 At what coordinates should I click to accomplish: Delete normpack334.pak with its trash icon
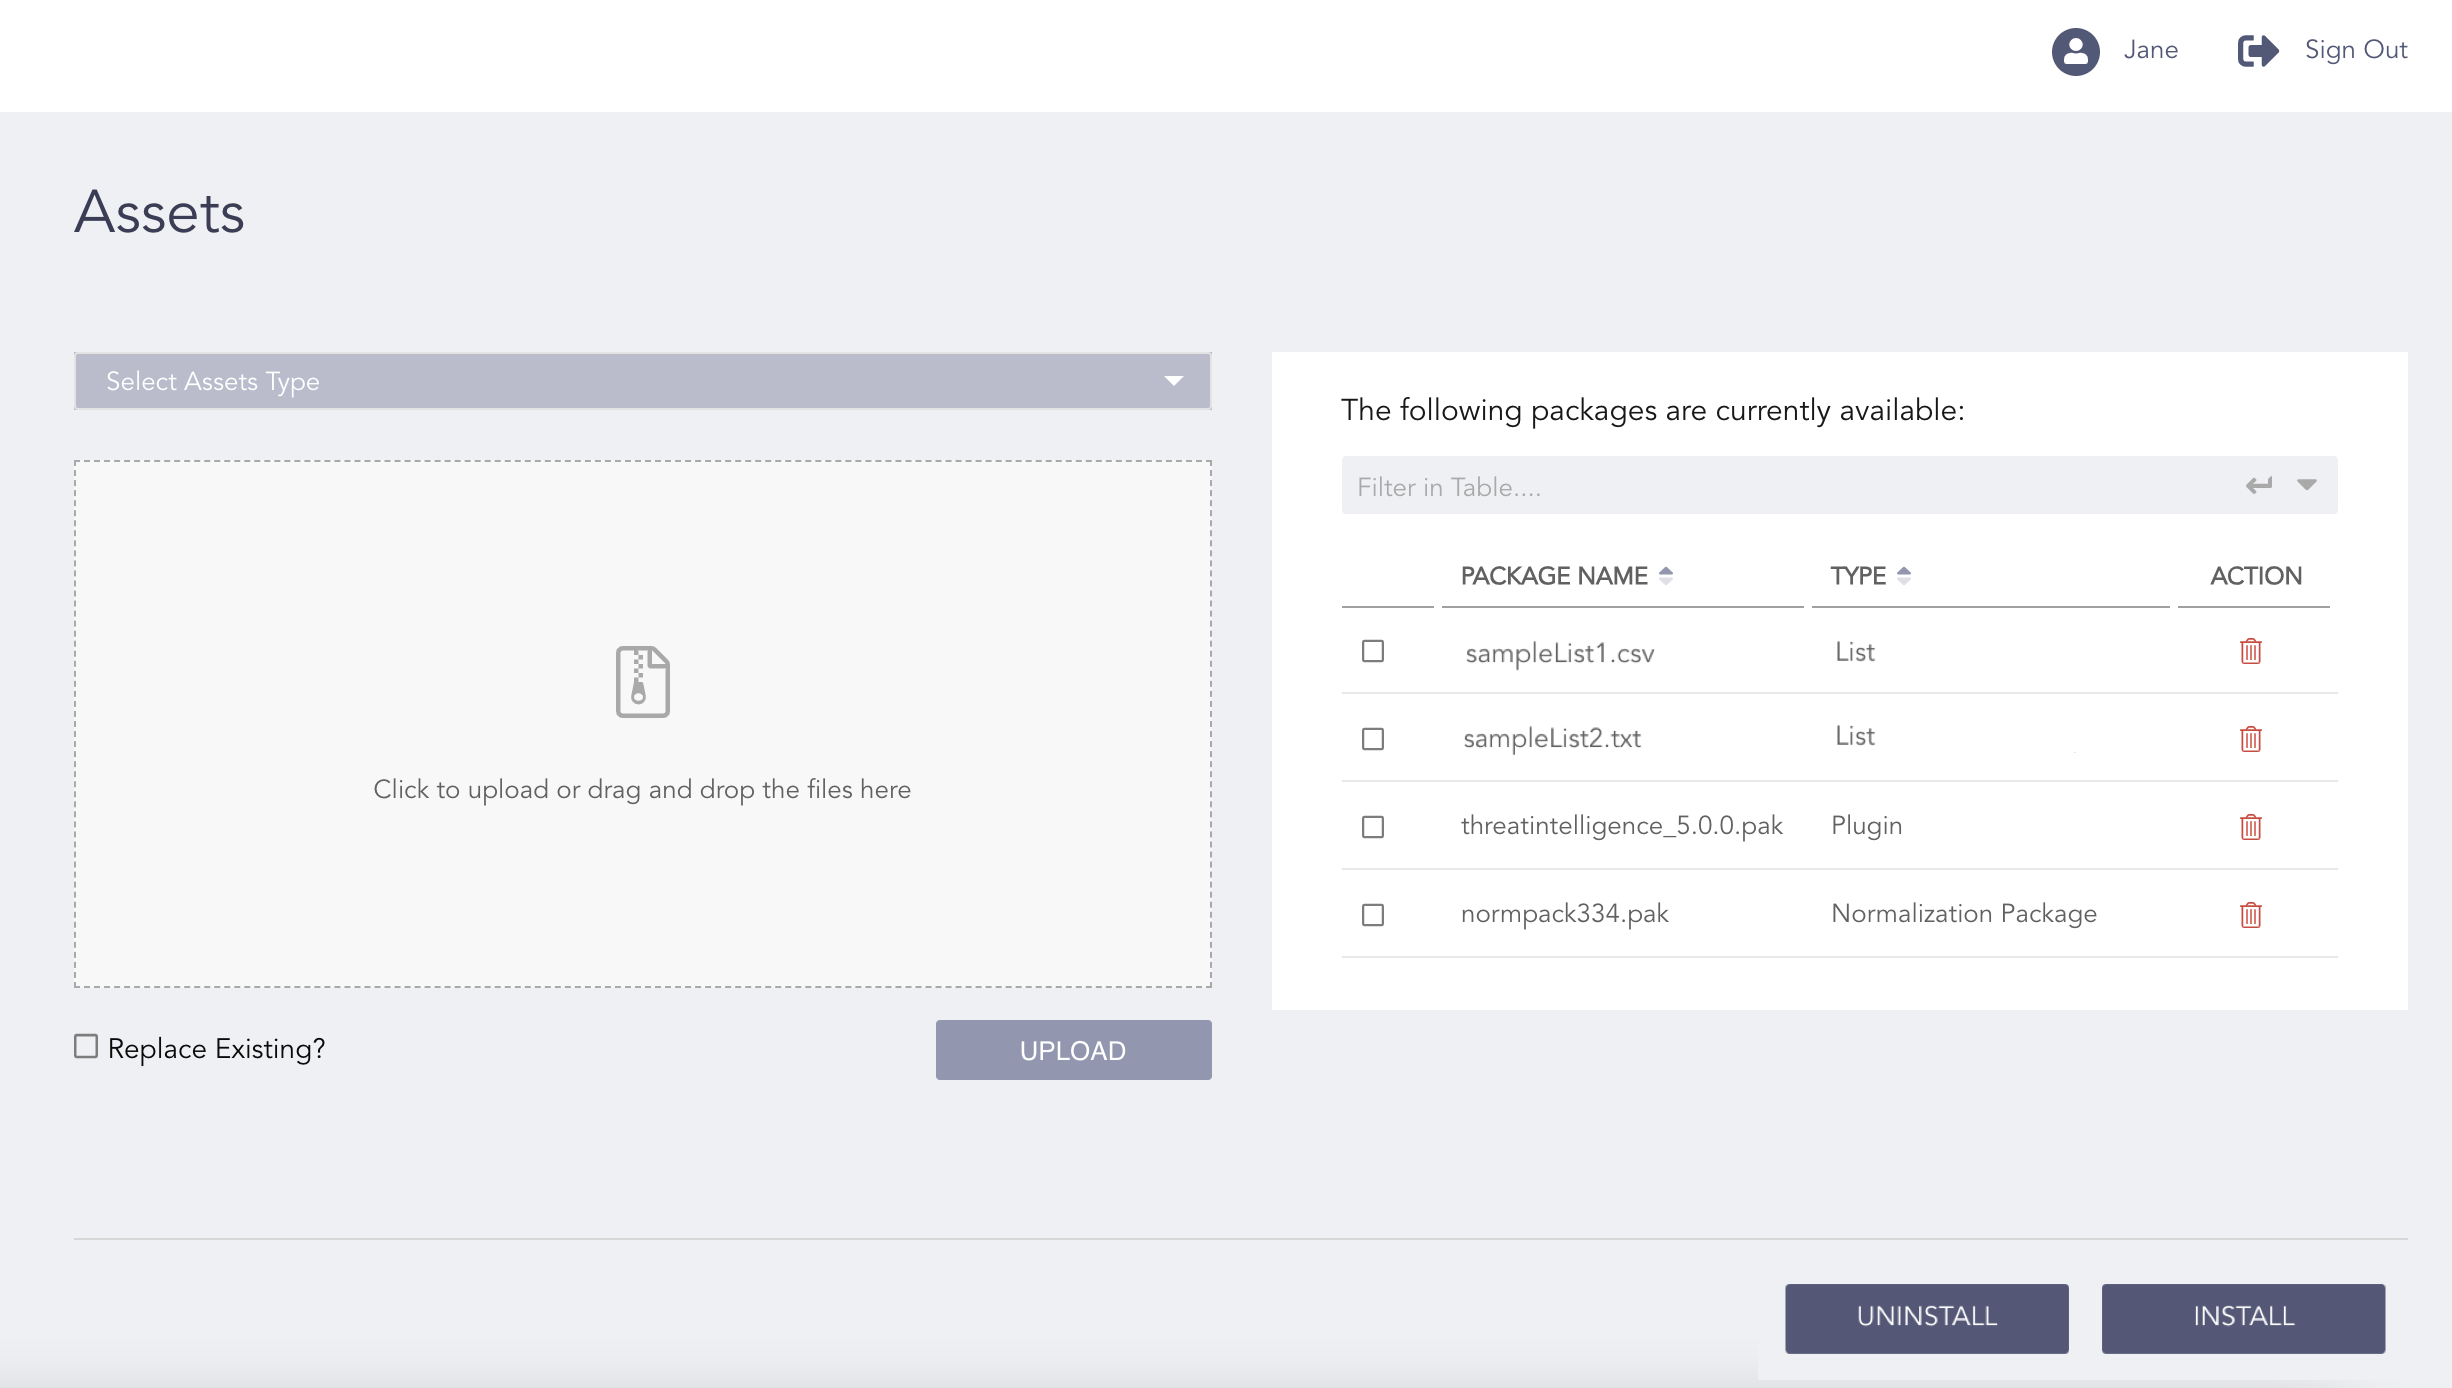click(2250, 915)
